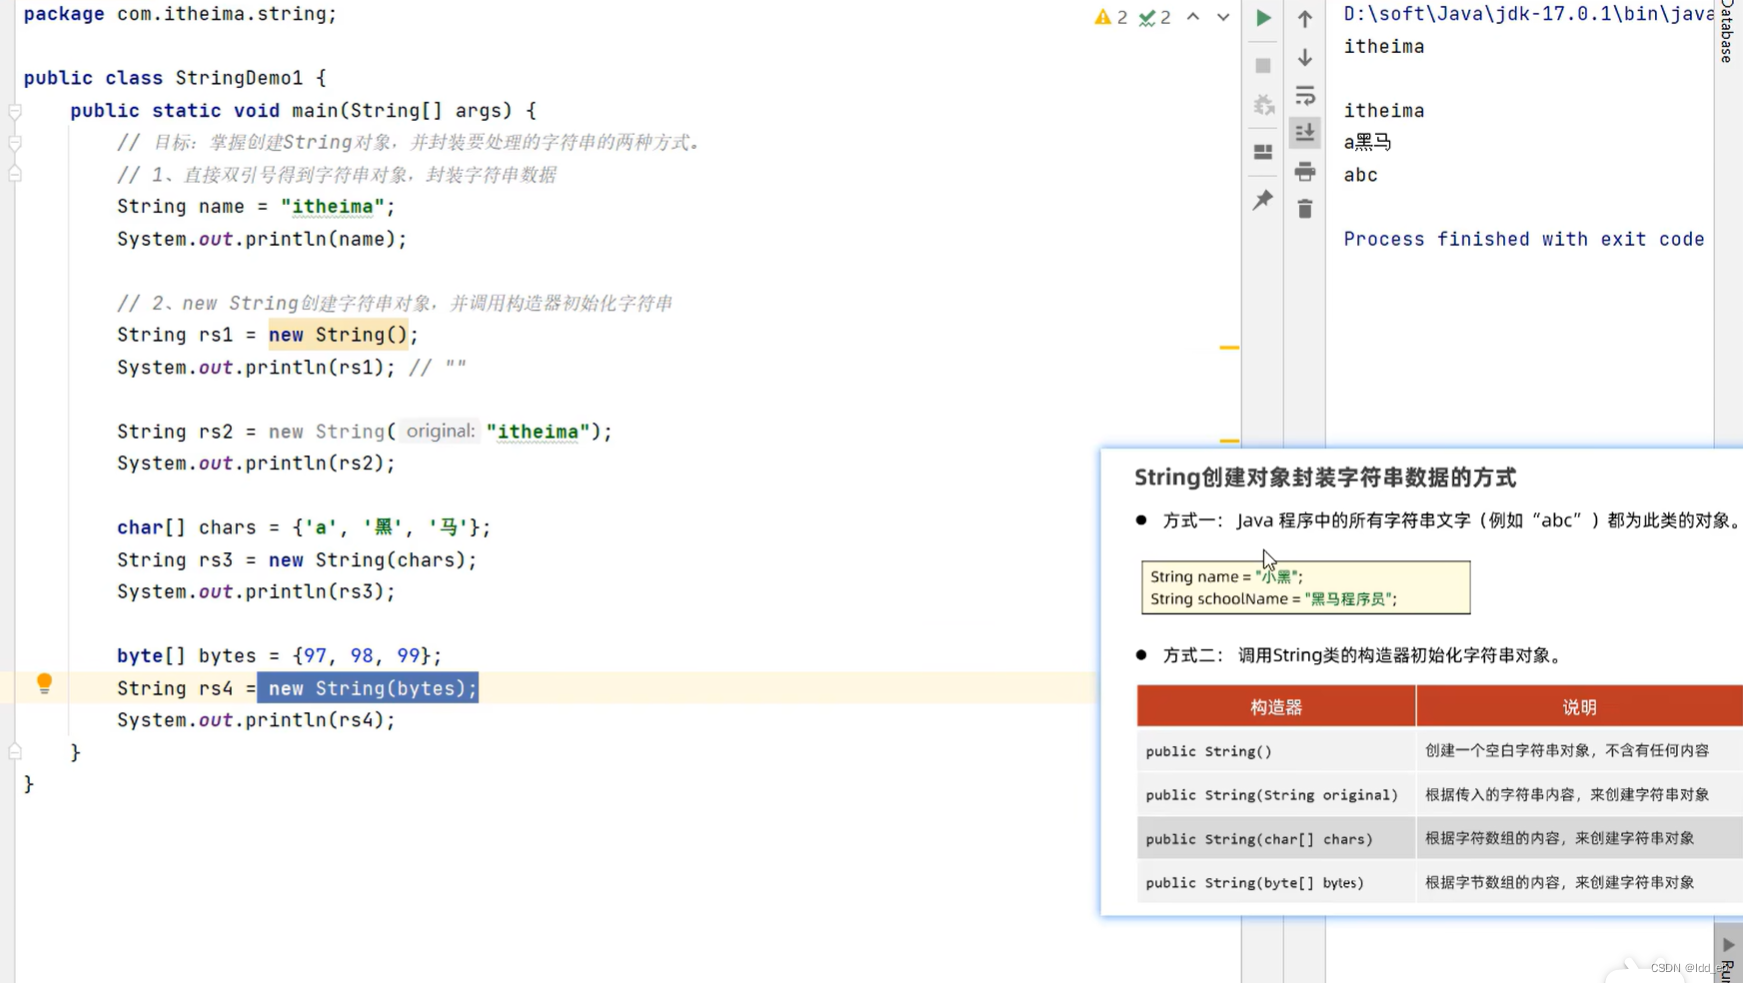Click the green typo checkmark indicator
Image resolution: width=1743 pixels, height=983 pixels.
click(1155, 17)
